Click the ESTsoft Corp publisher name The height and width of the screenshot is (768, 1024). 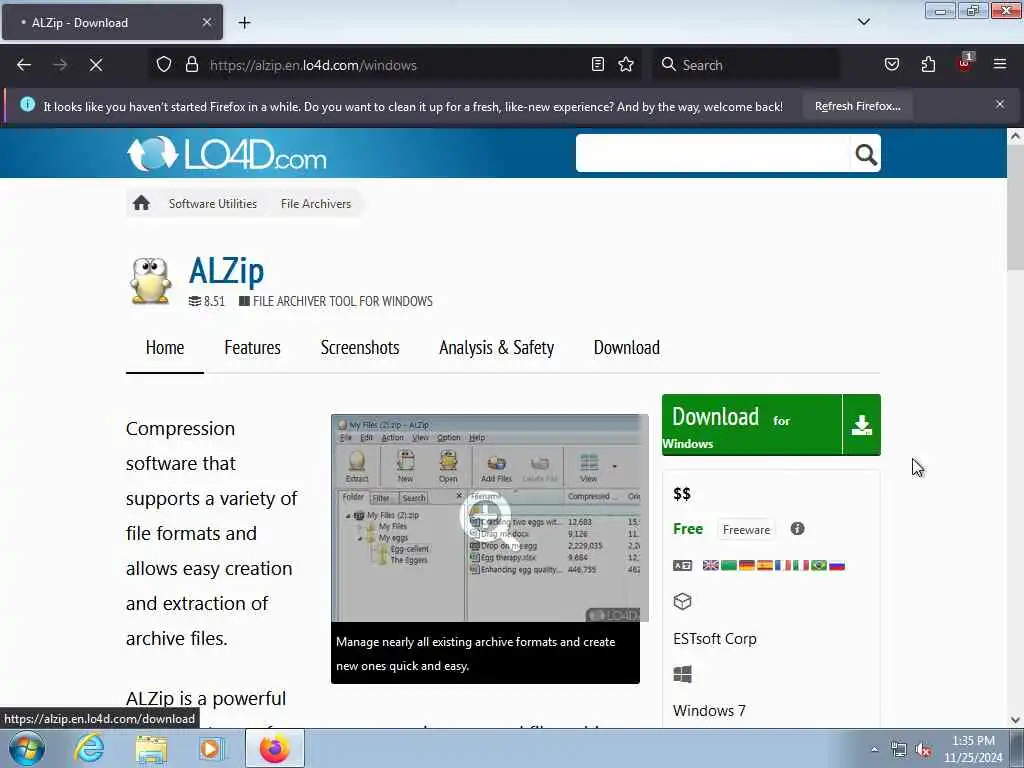[714, 639]
